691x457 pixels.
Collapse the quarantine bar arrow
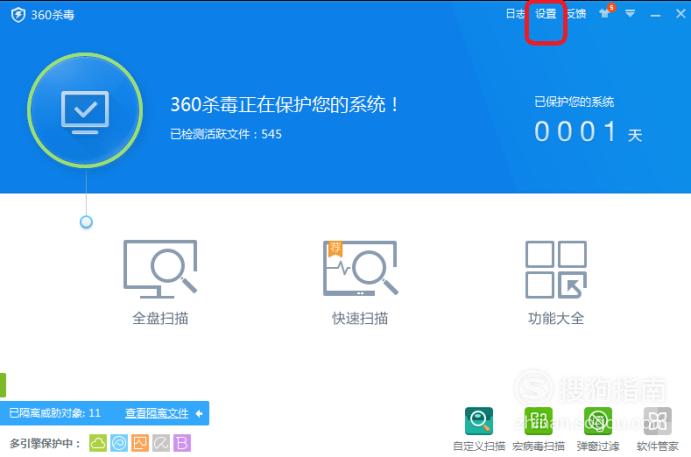coord(199,413)
